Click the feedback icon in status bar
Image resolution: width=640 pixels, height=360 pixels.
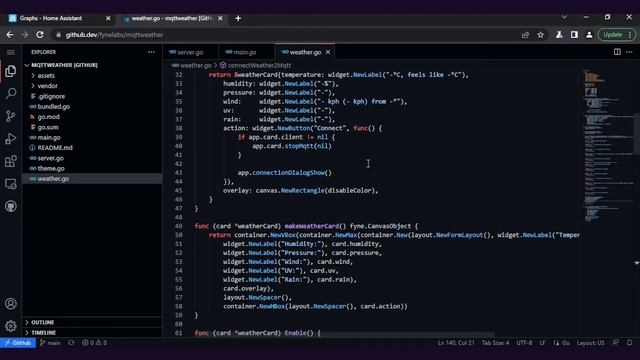tap(616, 343)
